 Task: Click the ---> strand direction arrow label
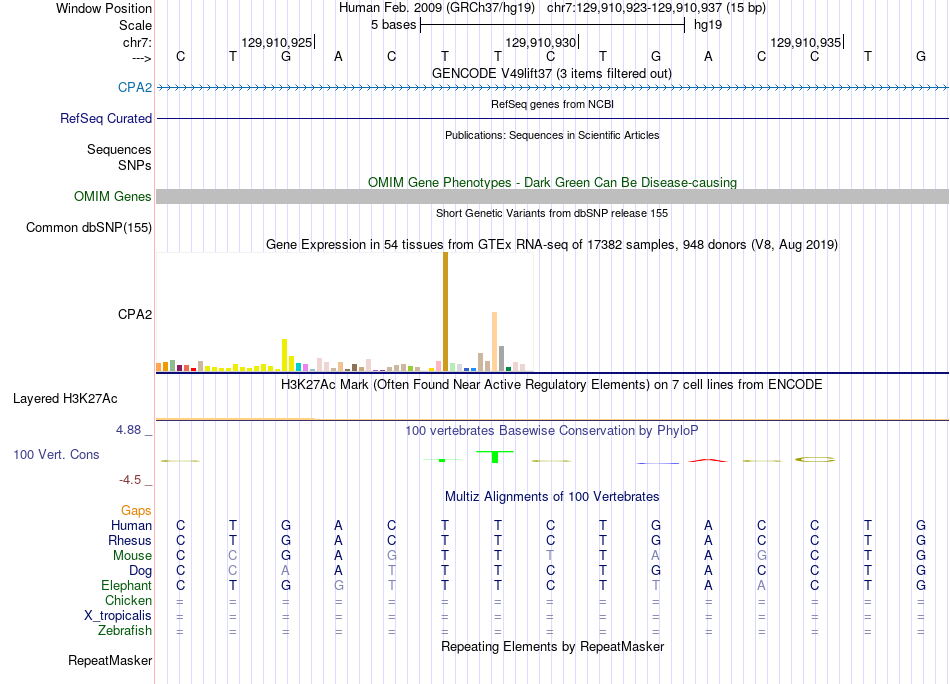click(x=141, y=58)
